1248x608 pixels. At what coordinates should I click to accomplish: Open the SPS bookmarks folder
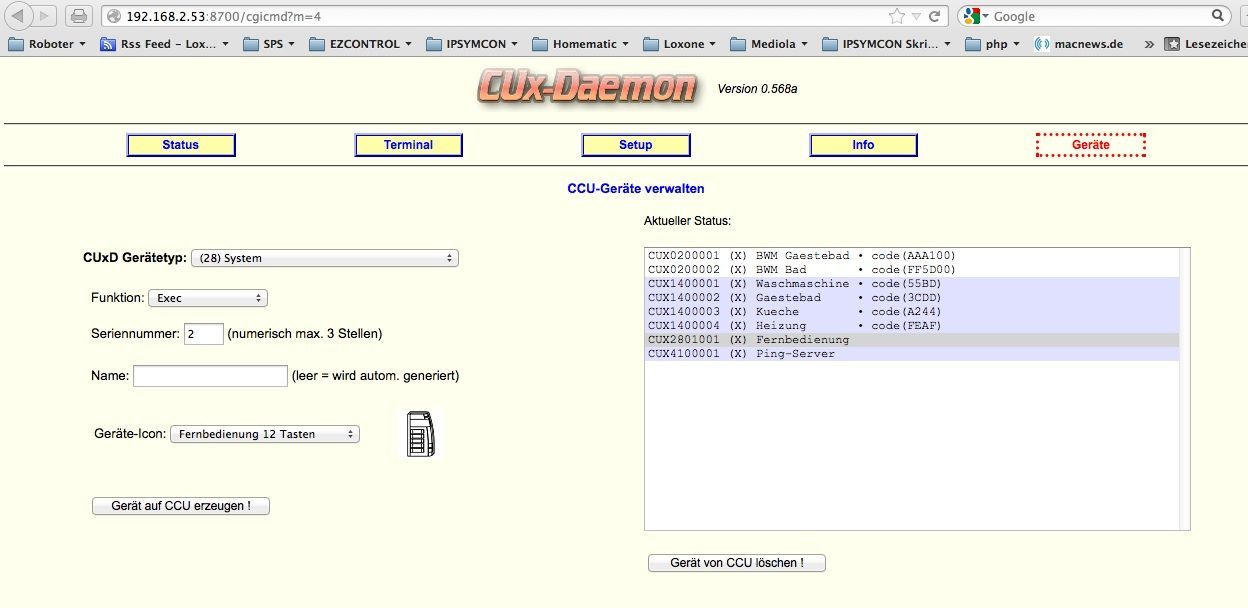(268, 44)
